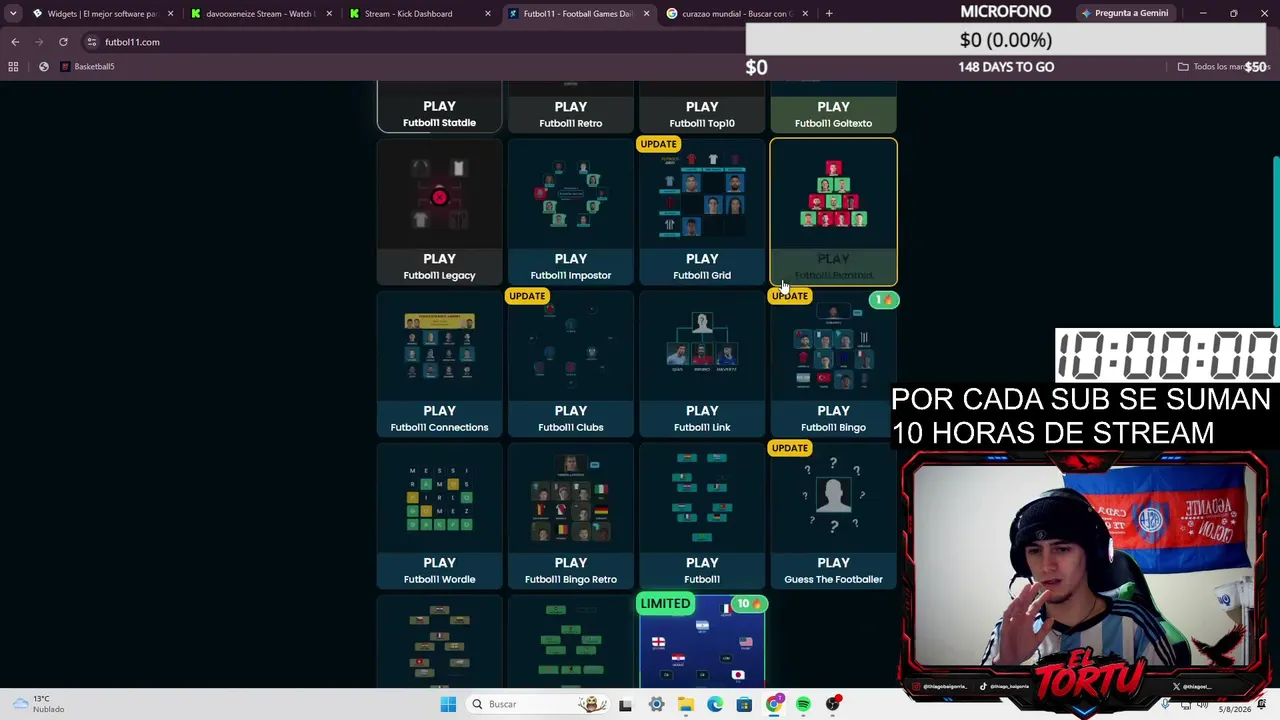Switch to the davooxeneize Stream tab
Image resolution: width=1280 pixels, height=720 pixels.
260,14
